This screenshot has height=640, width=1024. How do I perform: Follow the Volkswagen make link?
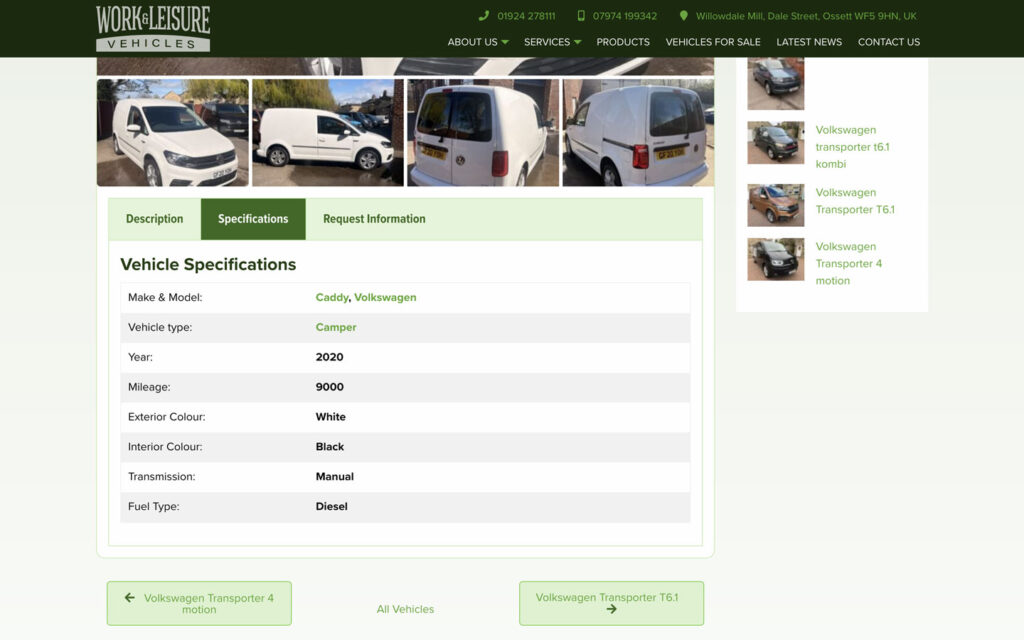[x=385, y=297]
